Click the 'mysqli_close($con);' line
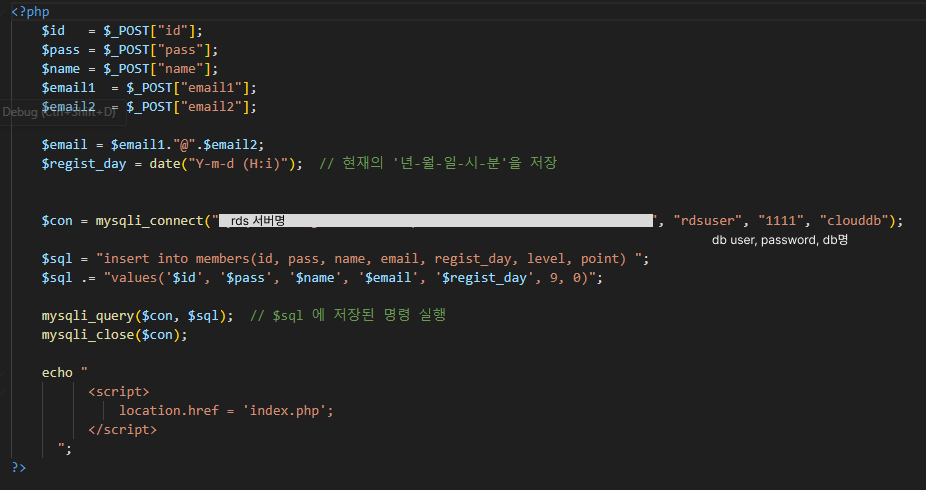Viewport: 926px width, 490px height. (x=114, y=335)
